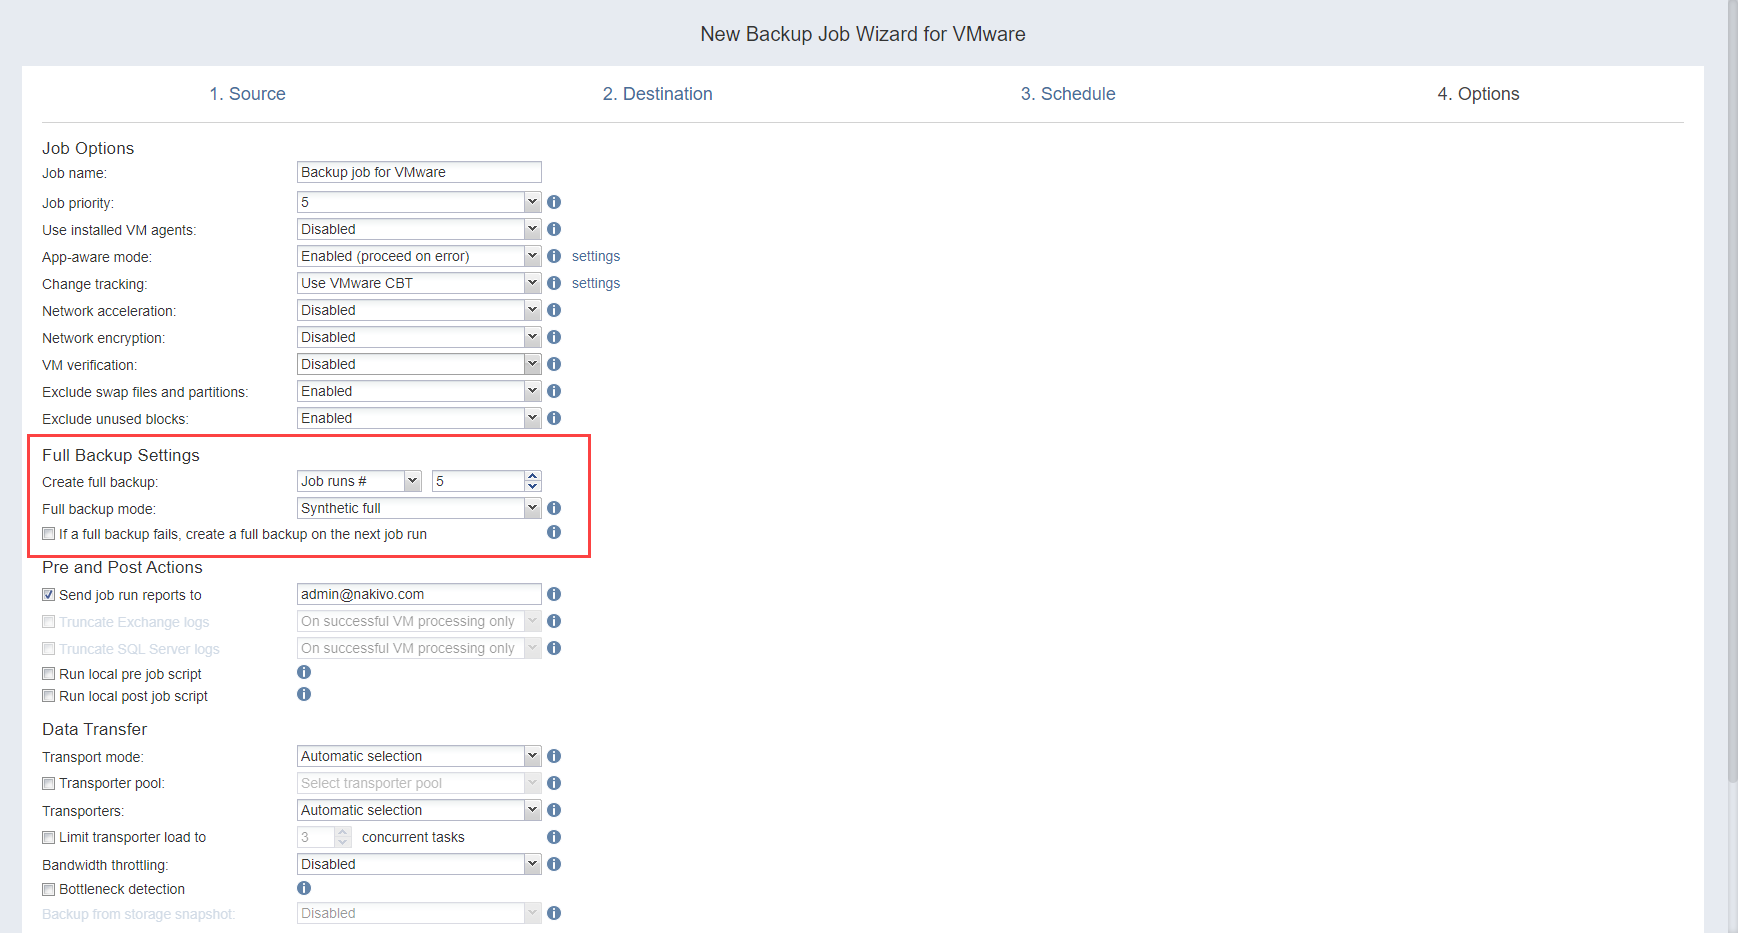Viewport: 1738px width, 933px height.
Task: Open Exclude unused blocks dropdown
Action: (419, 418)
